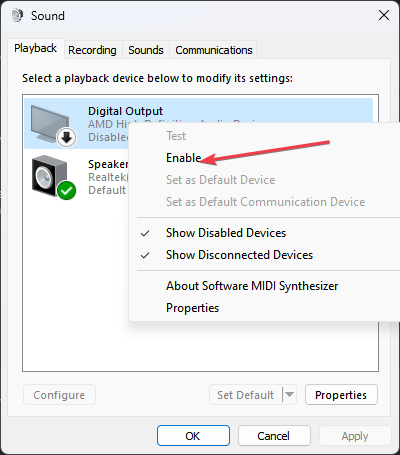
Task: Go to the Communications tab
Action: 214,50
